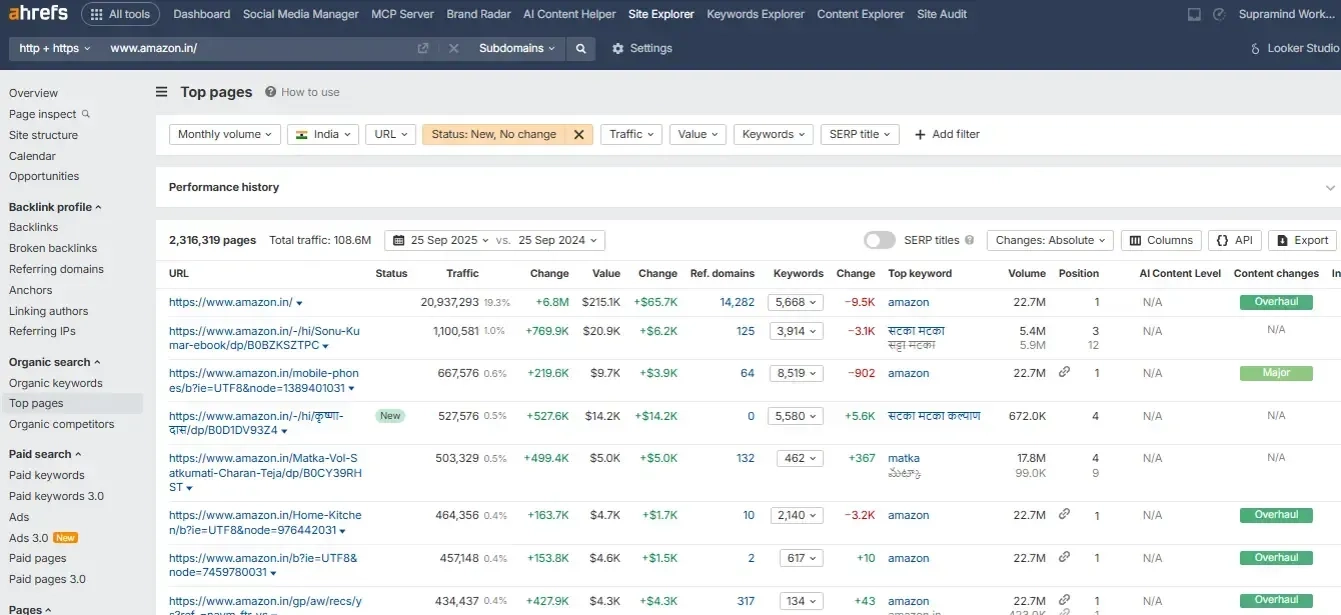Click the Overhaul badge in the first row
1341x615 pixels.
(1276, 302)
